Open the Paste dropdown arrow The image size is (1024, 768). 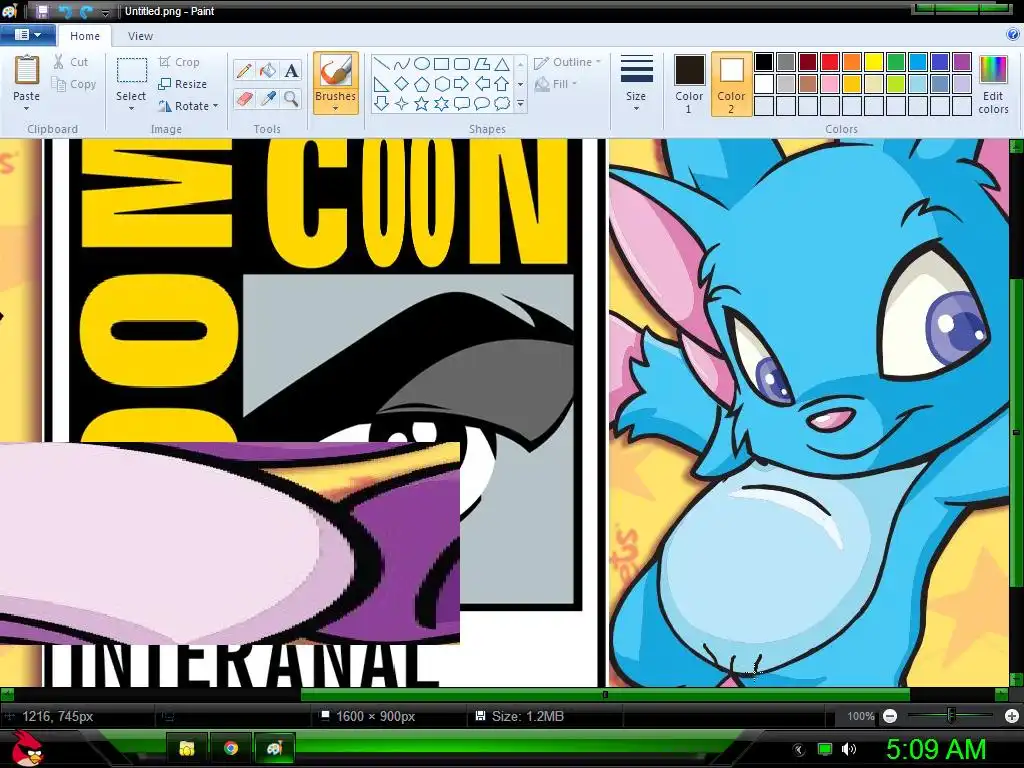27,108
